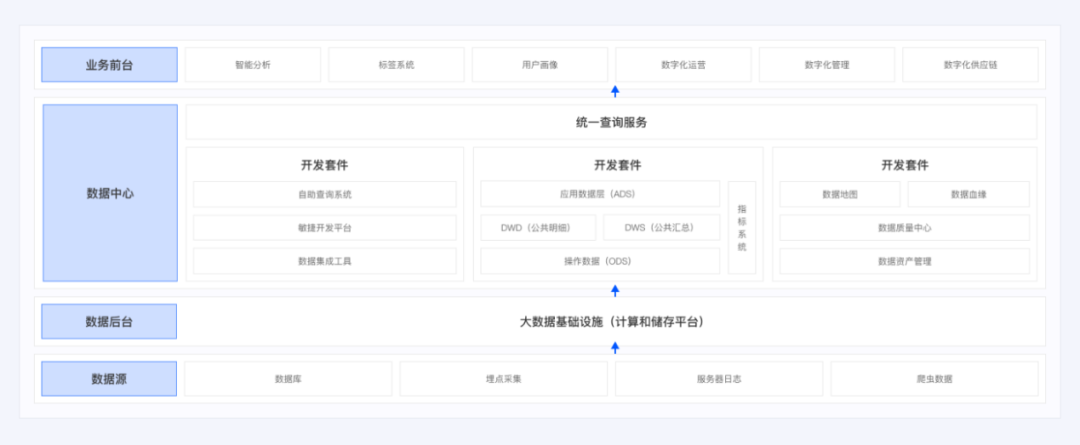Click 开发套件 heading above 自助查询系统

(x=324, y=165)
